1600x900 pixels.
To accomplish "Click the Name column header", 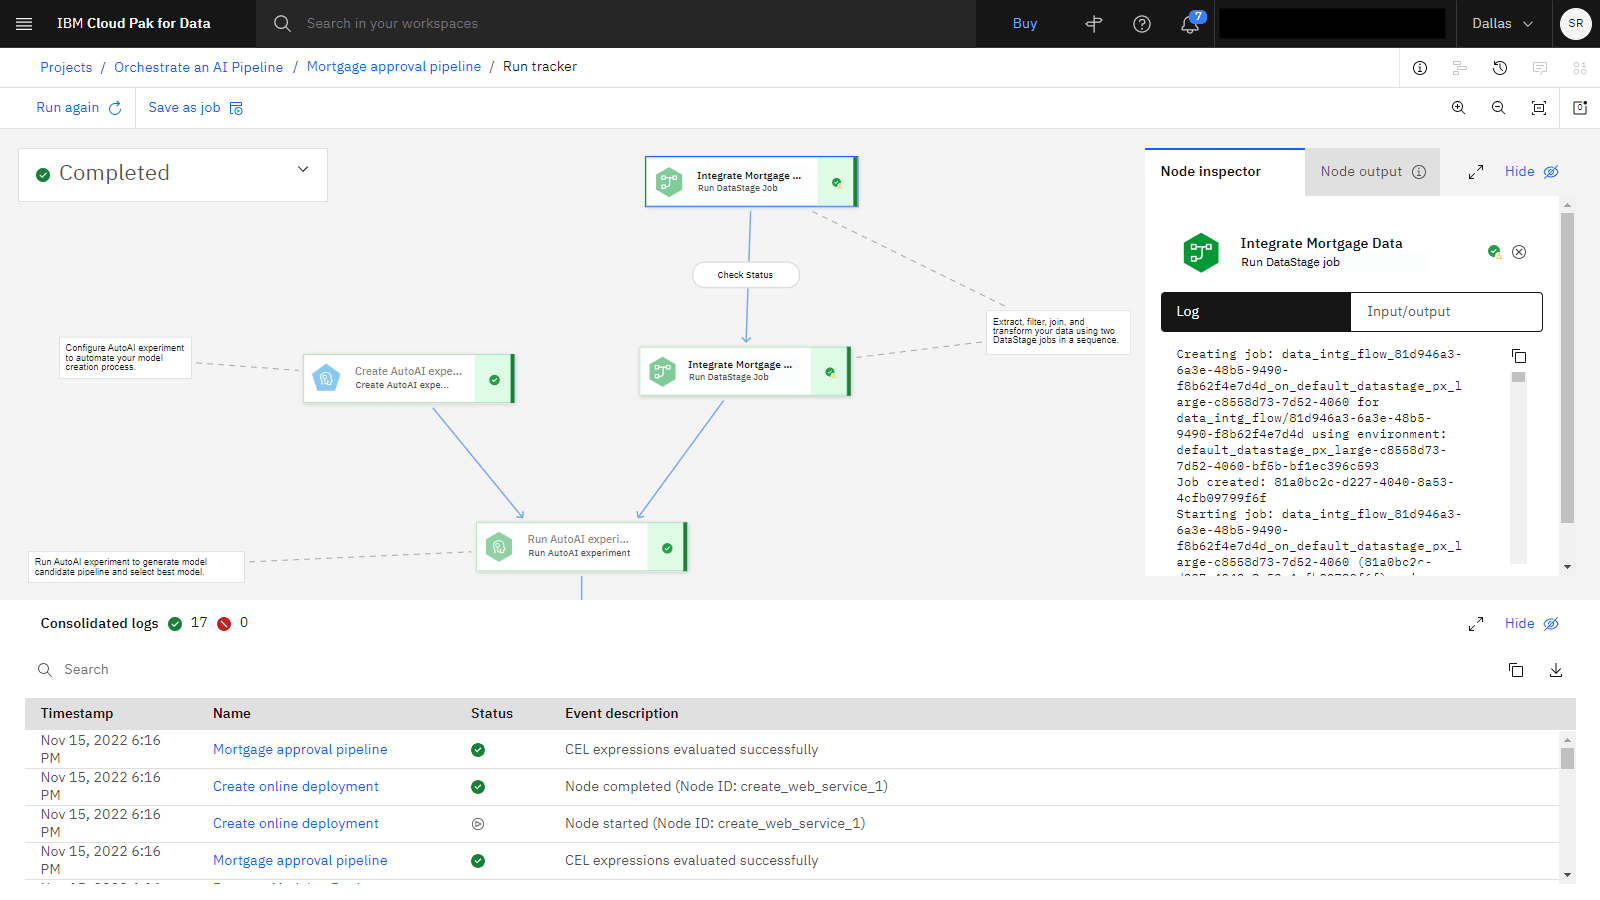I will (232, 714).
